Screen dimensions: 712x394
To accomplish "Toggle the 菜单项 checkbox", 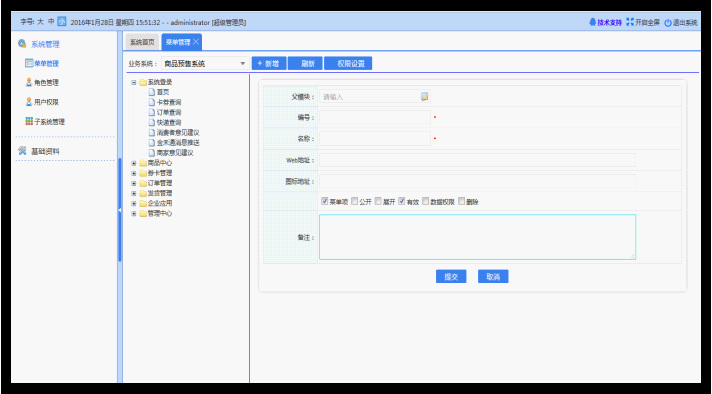I will pyautogui.click(x=324, y=201).
